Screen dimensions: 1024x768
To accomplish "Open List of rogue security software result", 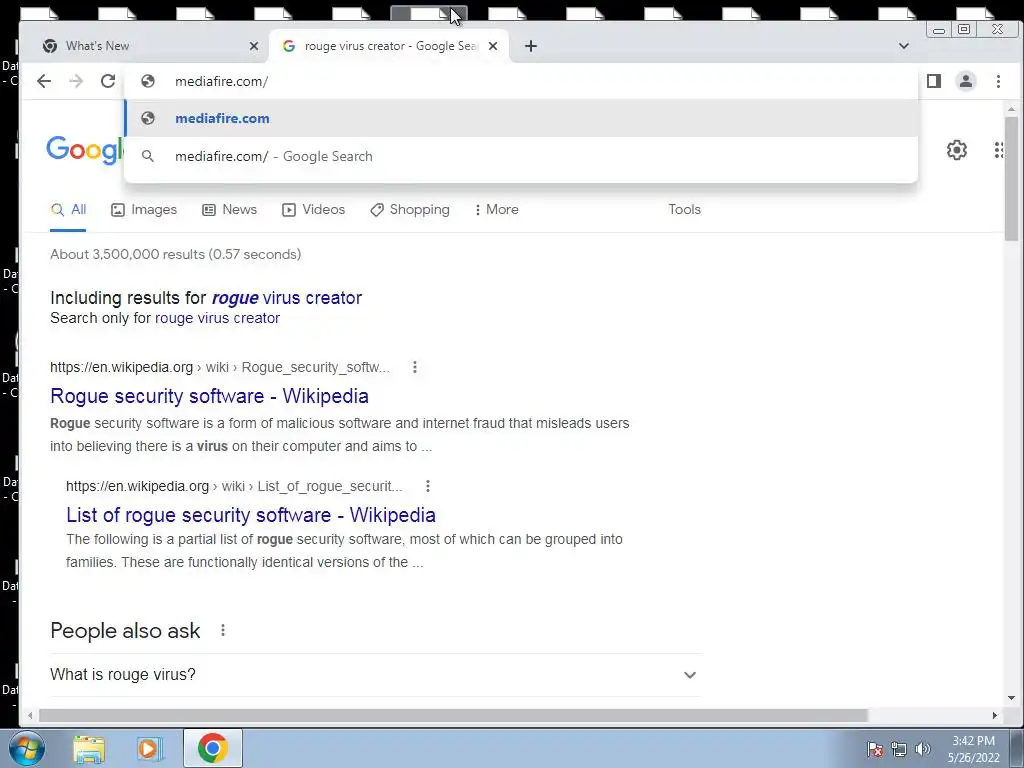I will [x=251, y=515].
